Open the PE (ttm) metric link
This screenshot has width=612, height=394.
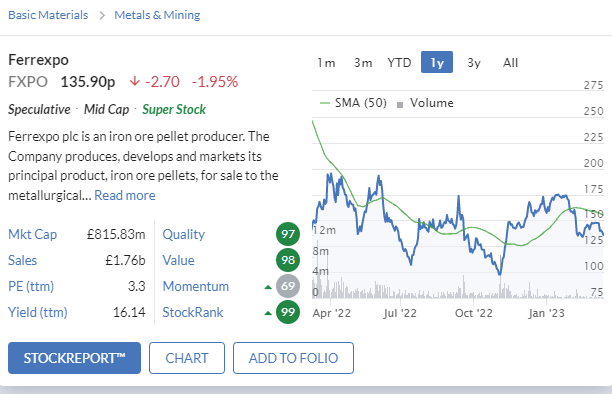tap(31, 286)
